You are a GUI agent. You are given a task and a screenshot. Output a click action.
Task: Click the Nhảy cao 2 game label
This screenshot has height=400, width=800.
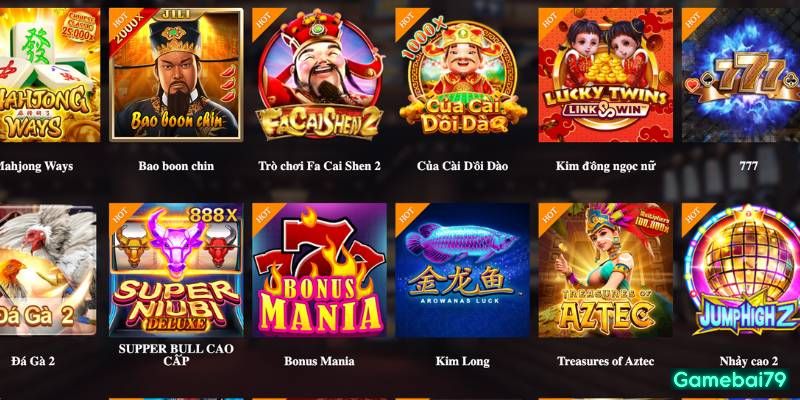[748, 361]
